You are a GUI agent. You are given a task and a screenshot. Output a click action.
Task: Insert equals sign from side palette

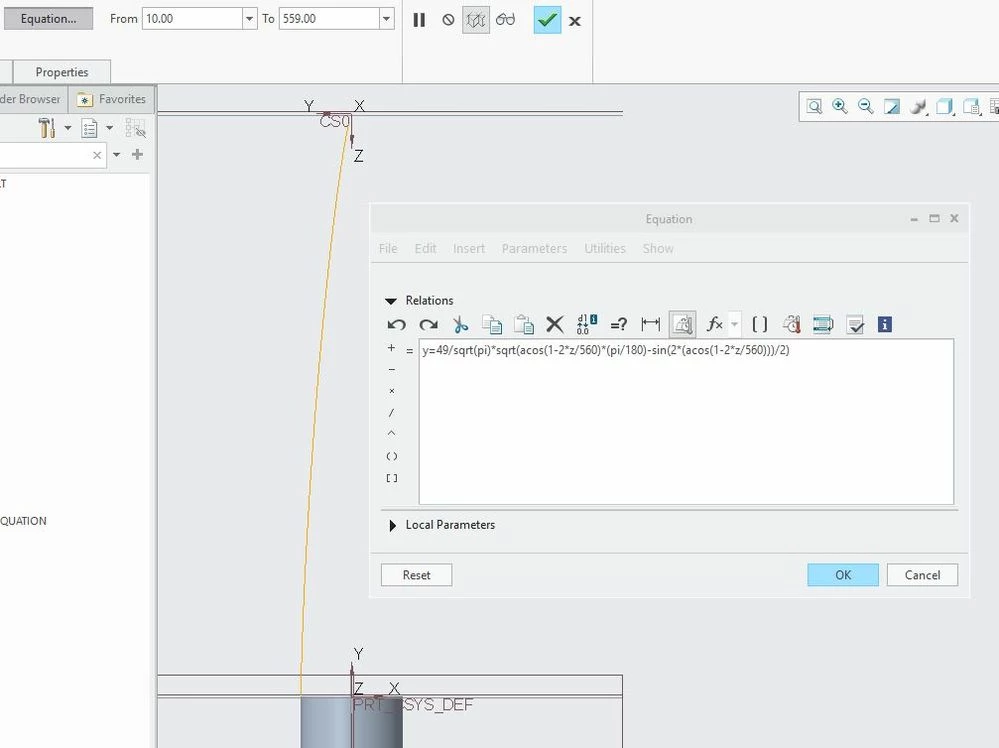[409, 351]
